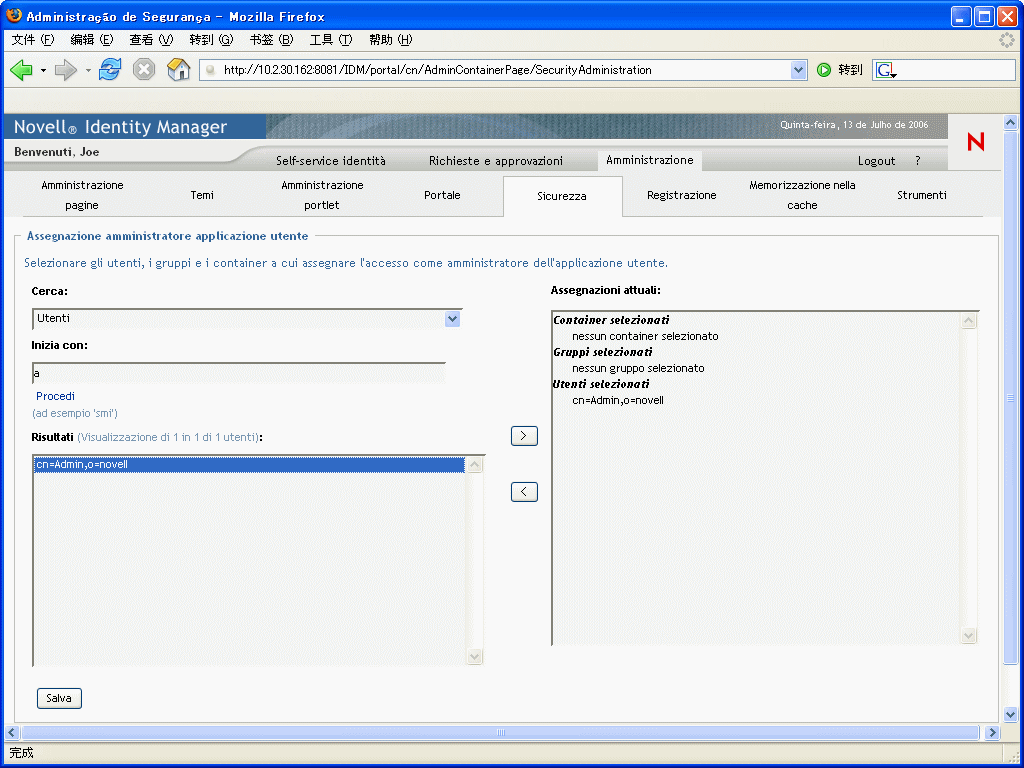Expand the address bar URL history dropdown
The image size is (1024, 768).
(798, 70)
